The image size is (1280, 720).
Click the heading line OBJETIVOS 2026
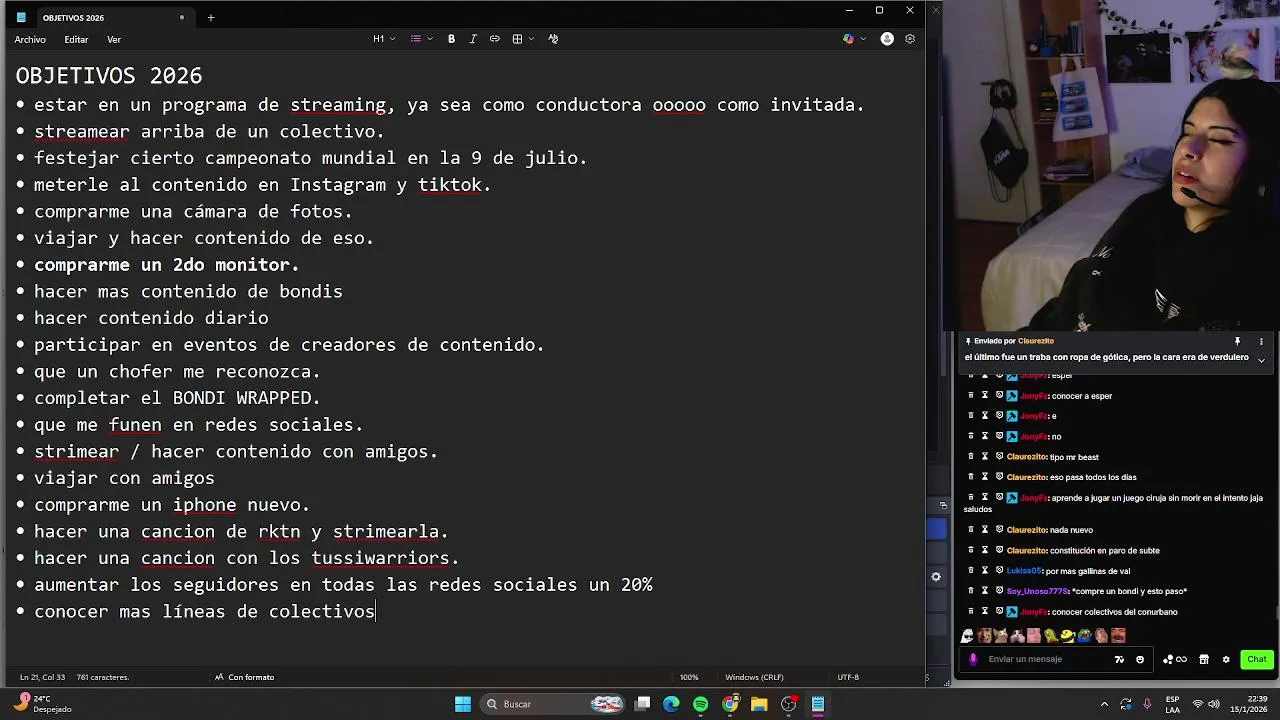109,76
